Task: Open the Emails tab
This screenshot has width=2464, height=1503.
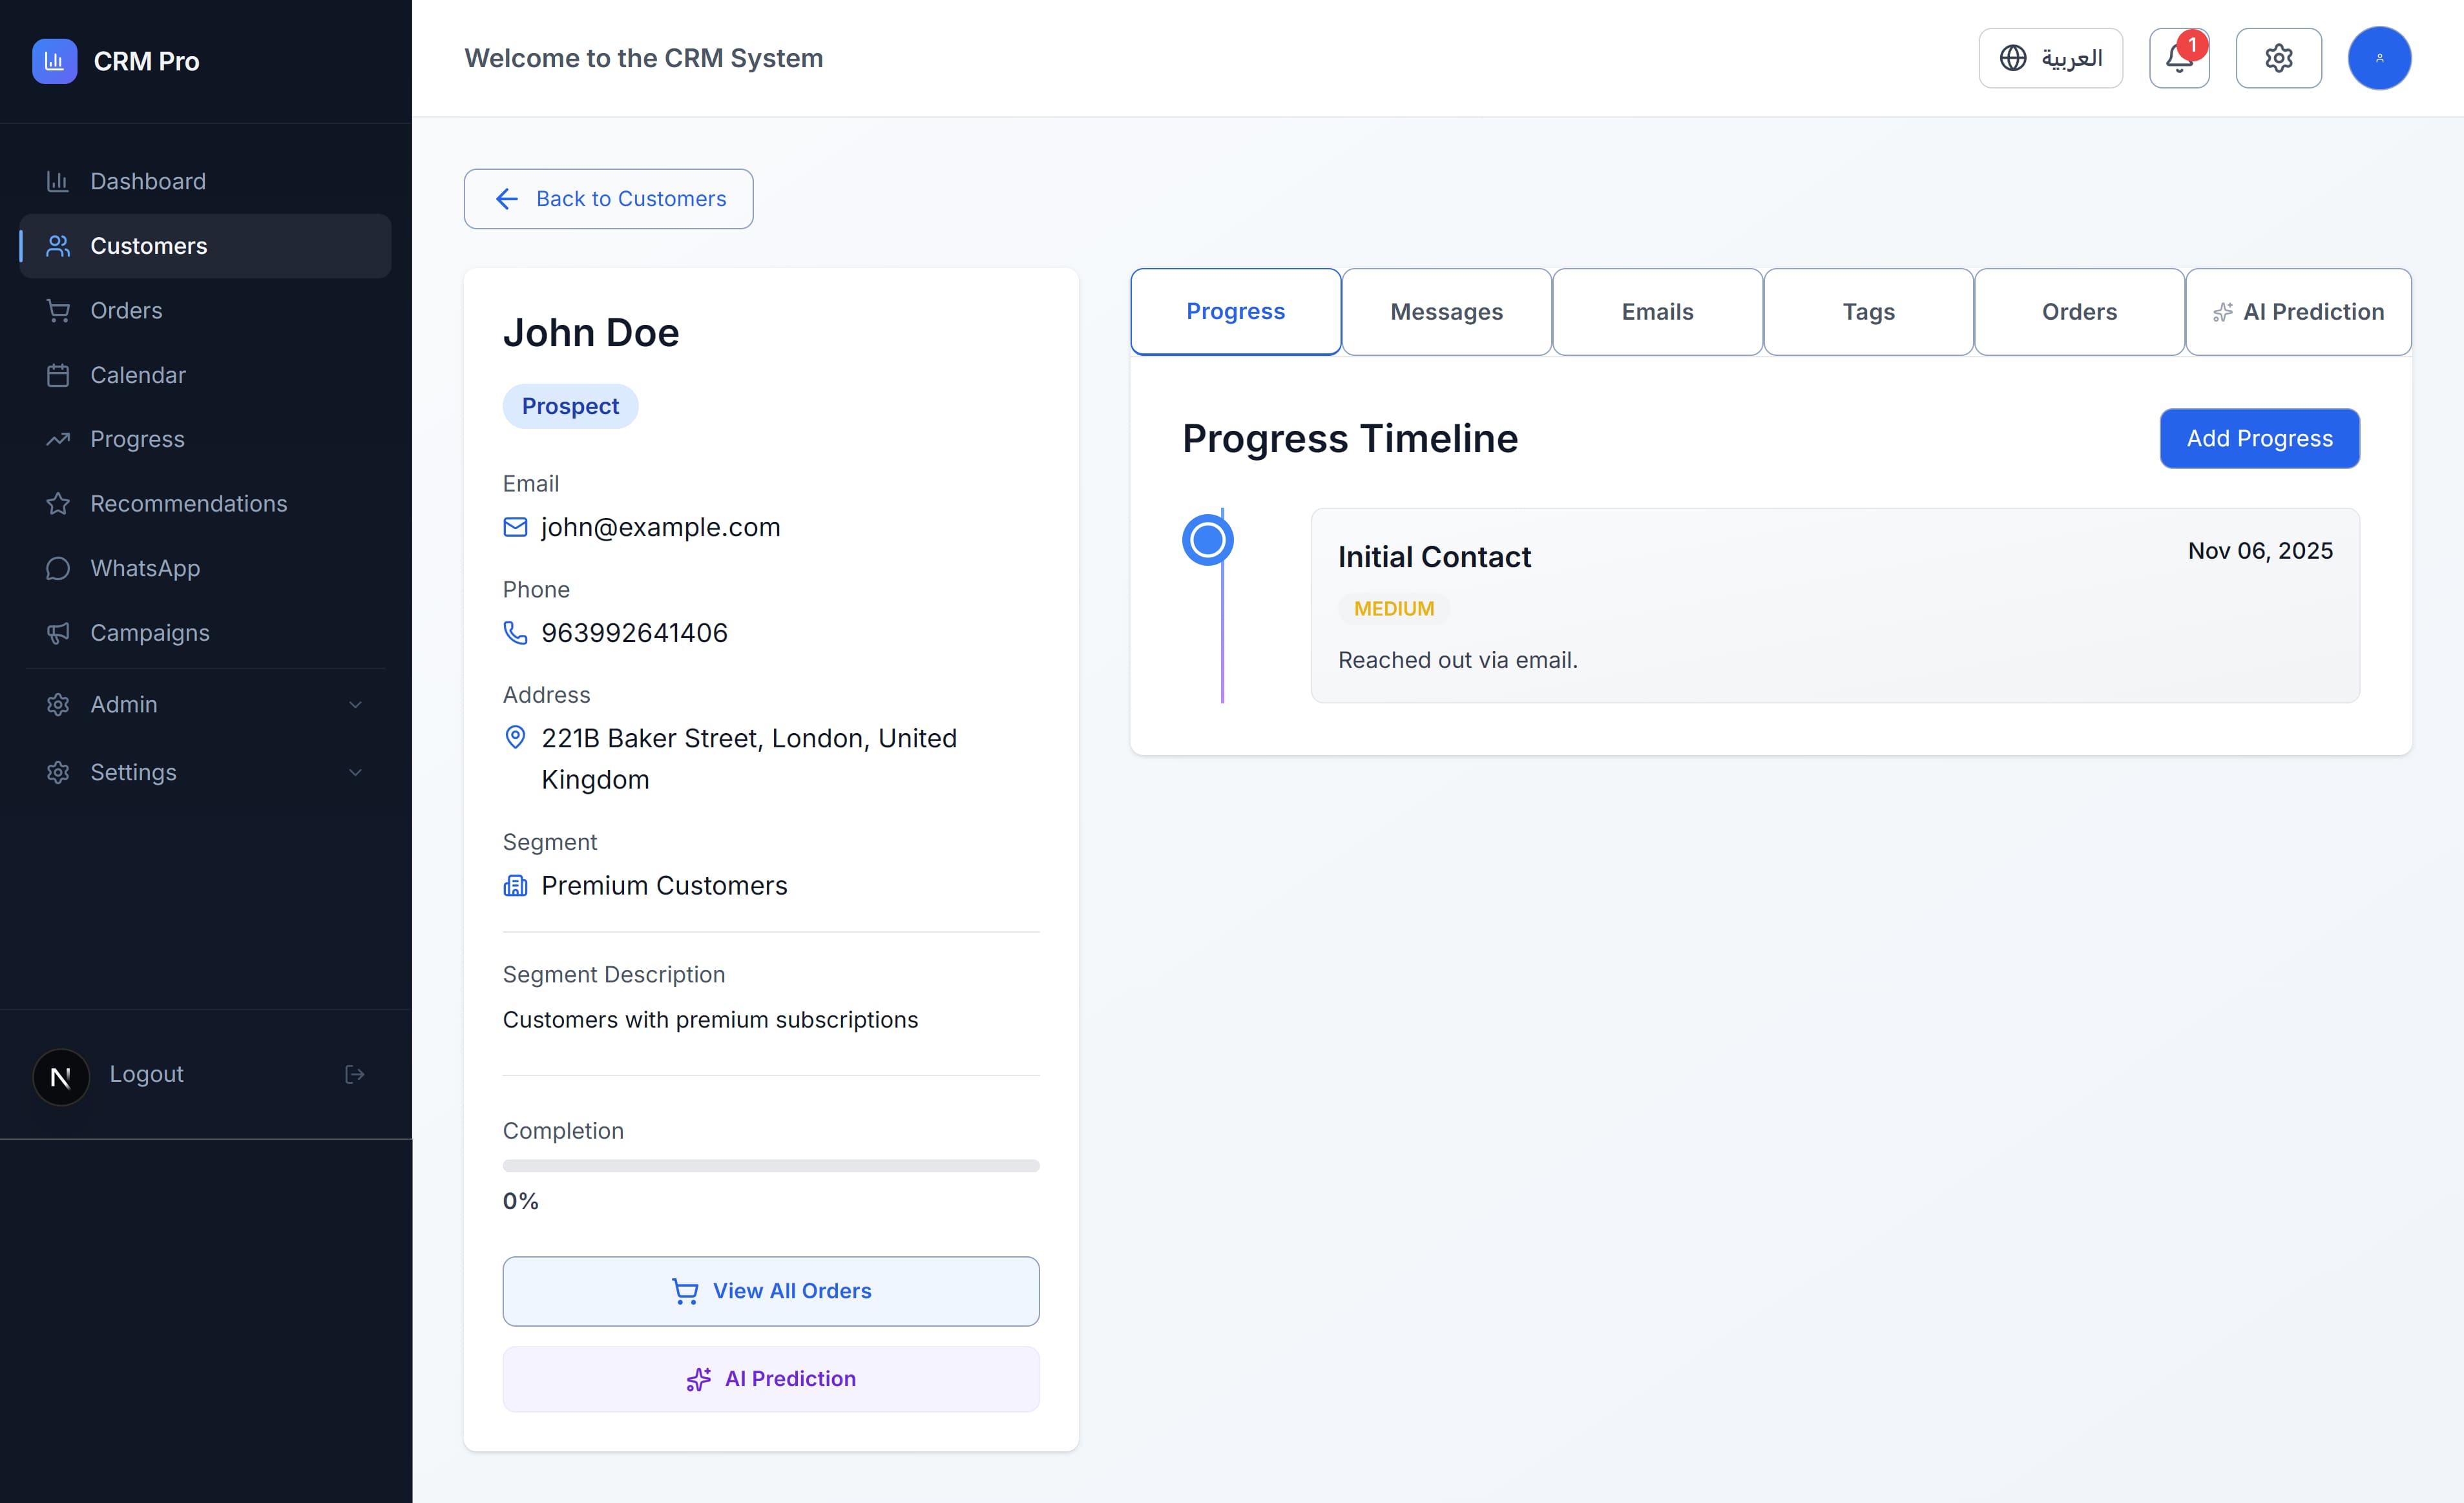Action: 1657,312
